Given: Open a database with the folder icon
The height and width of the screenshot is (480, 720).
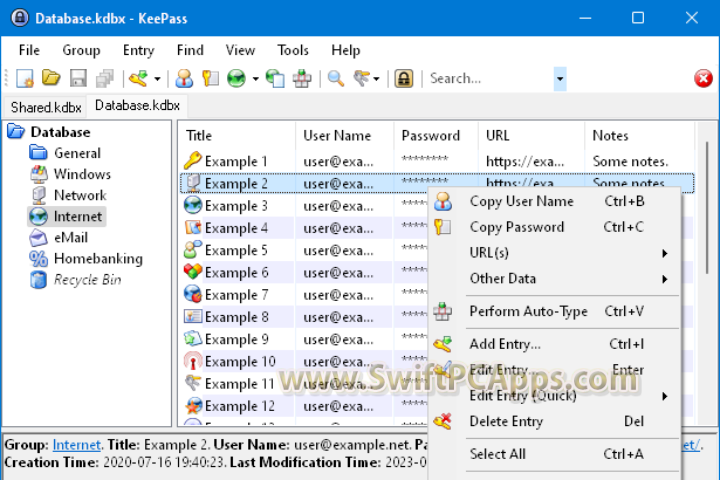Looking at the screenshot, I should pos(51,78).
